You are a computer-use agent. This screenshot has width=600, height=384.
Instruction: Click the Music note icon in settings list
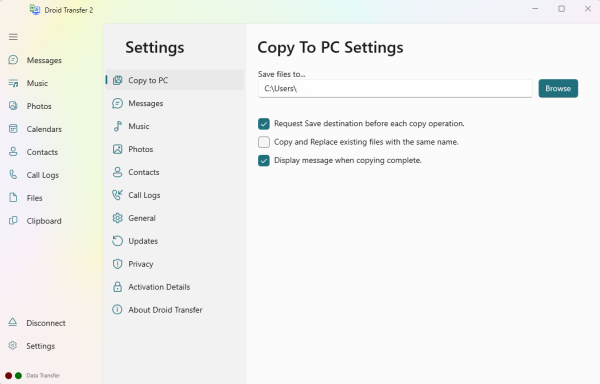117,126
